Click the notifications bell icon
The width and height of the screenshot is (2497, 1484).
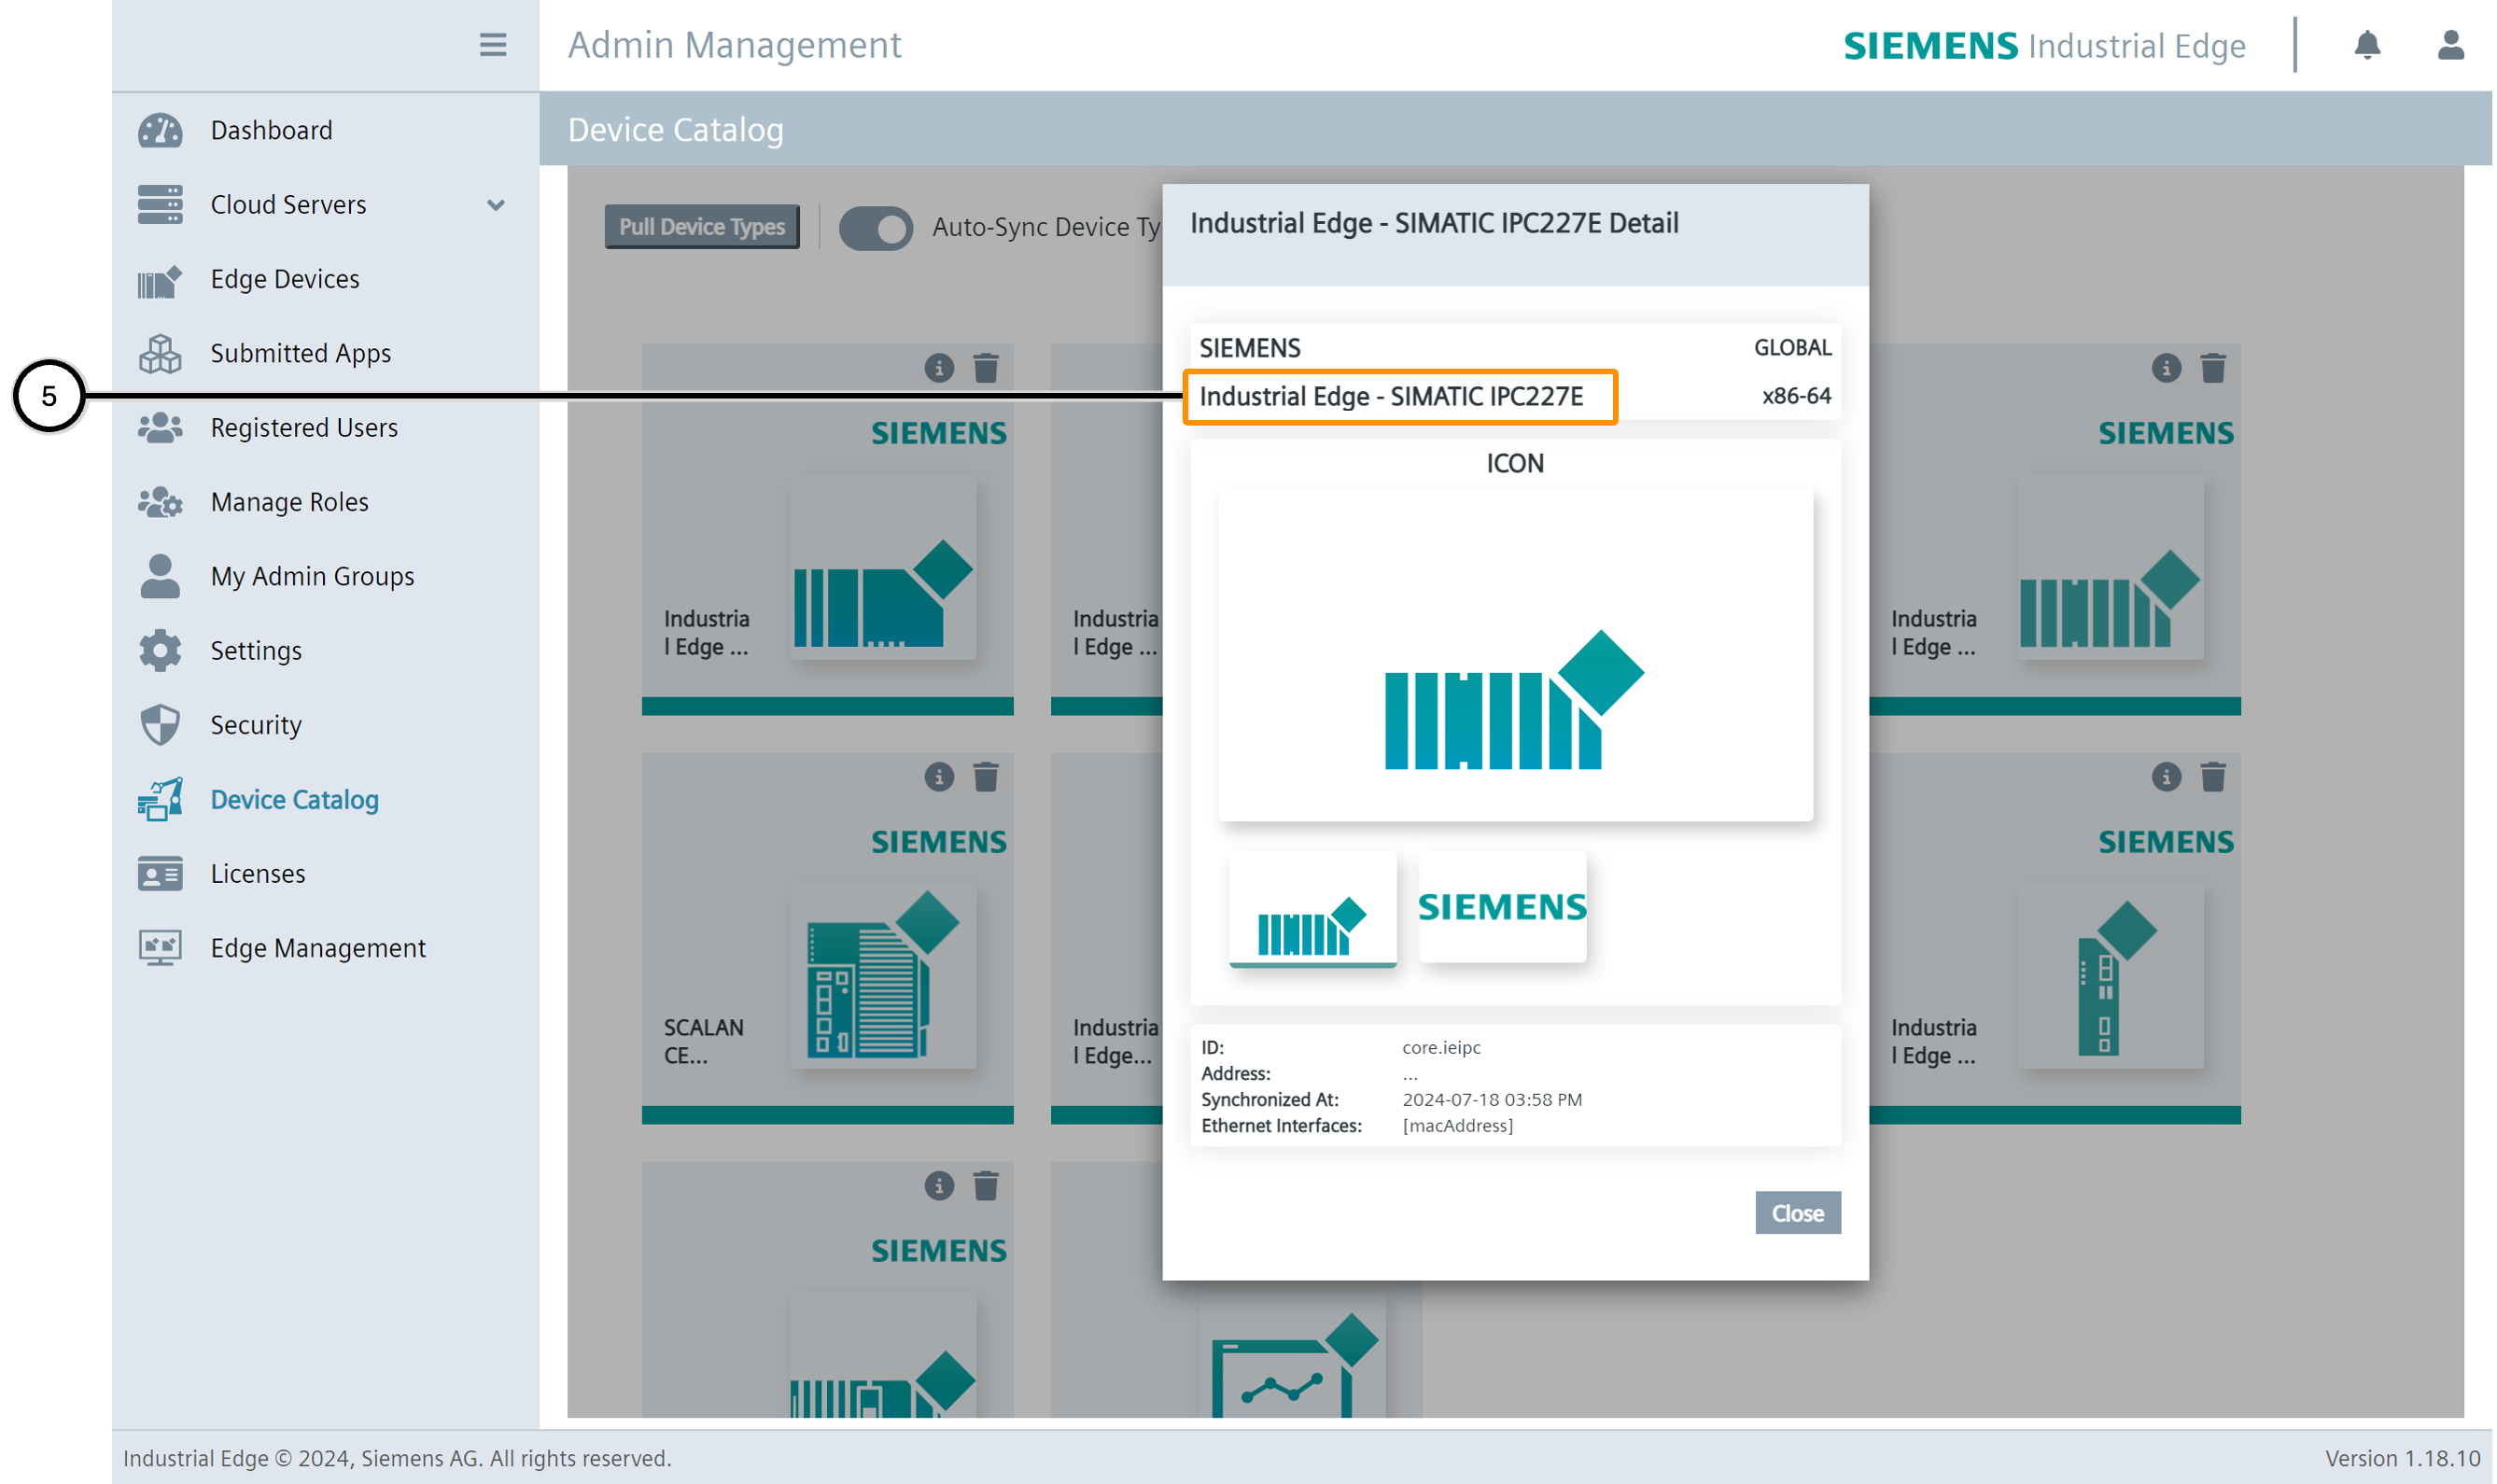pyautogui.click(x=2366, y=46)
